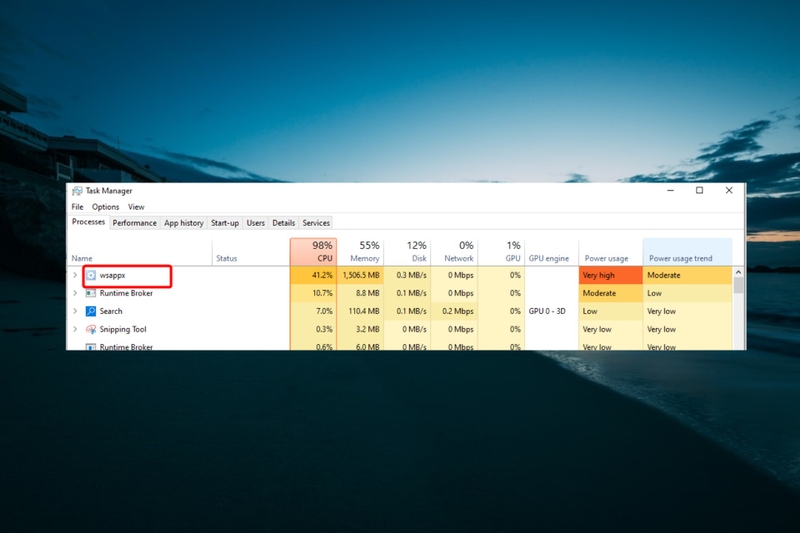
Task: Switch to the Users tab
Action: click(x=256, y=223)
